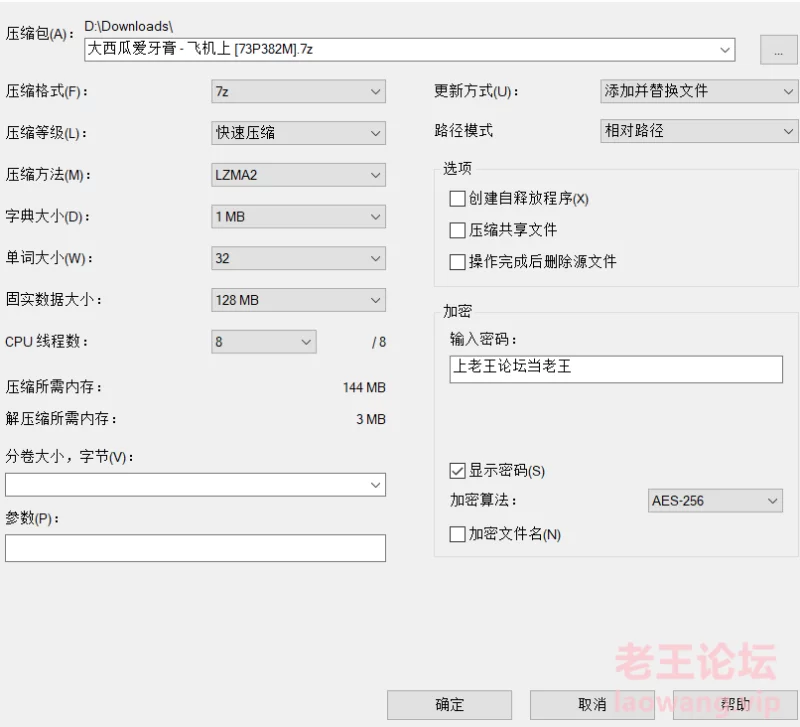800x727 pixels.
Task: Click the browse '...' button for archive path
Action: pos(778,49)
